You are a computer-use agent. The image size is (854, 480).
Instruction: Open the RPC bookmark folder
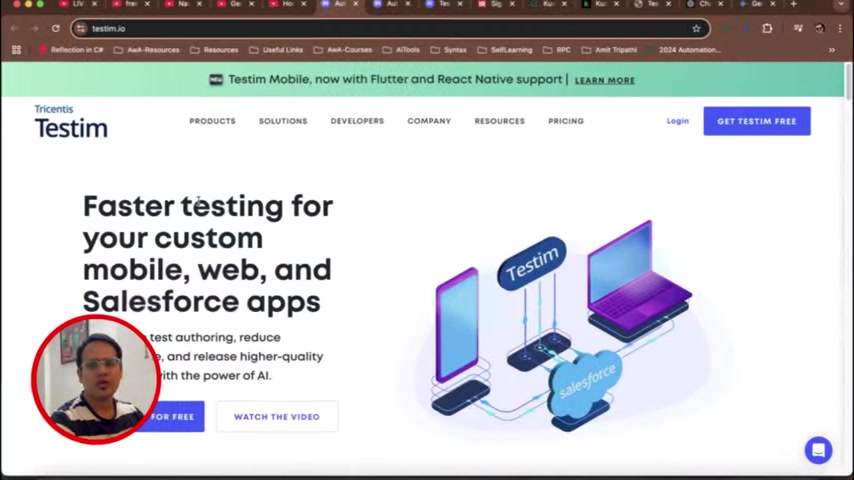(557, 50)
